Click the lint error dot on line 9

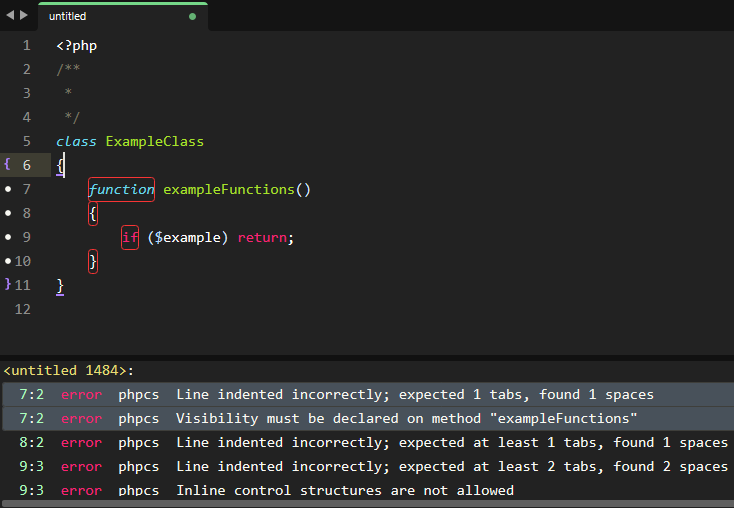[8, 237]
